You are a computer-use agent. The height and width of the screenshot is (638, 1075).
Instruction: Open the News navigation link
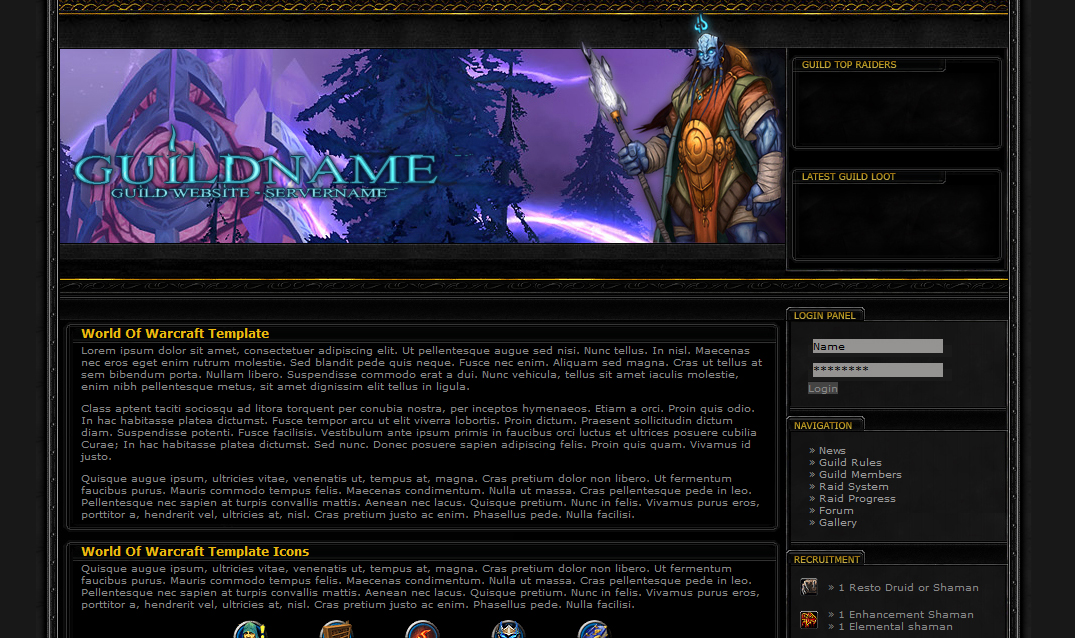832,450
